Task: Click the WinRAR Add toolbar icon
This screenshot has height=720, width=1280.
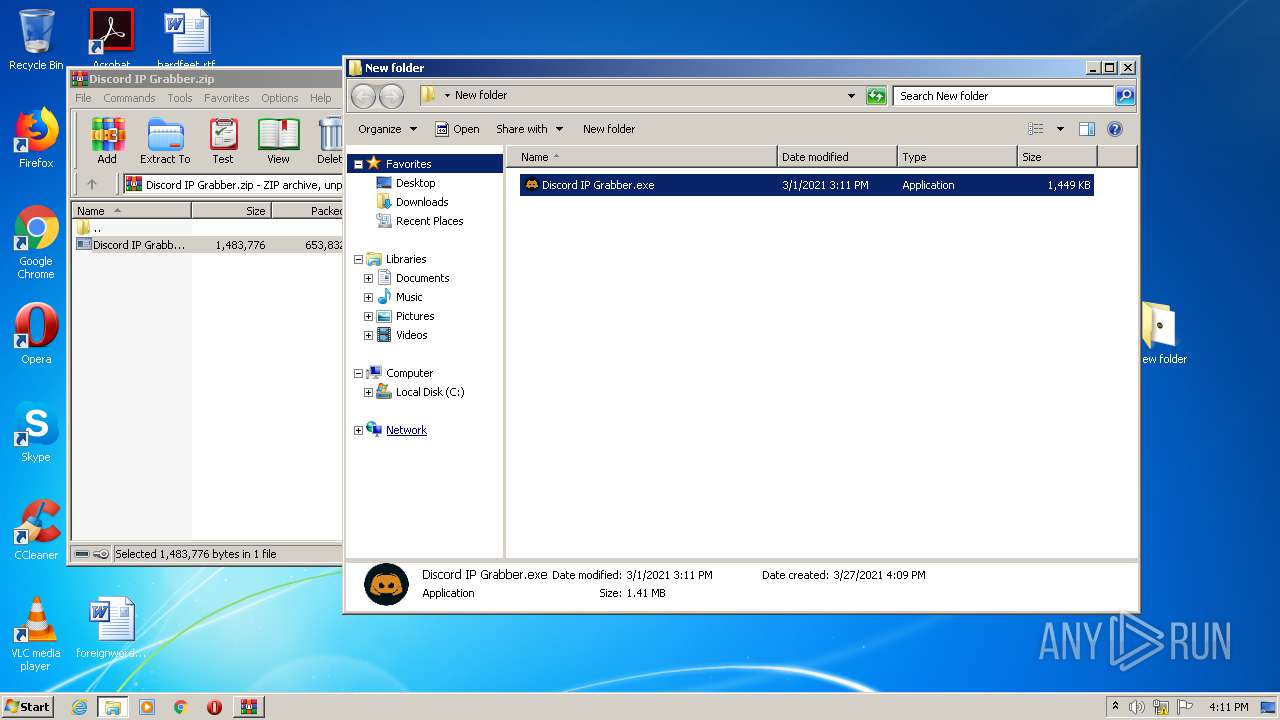Action: coord(106,140)
